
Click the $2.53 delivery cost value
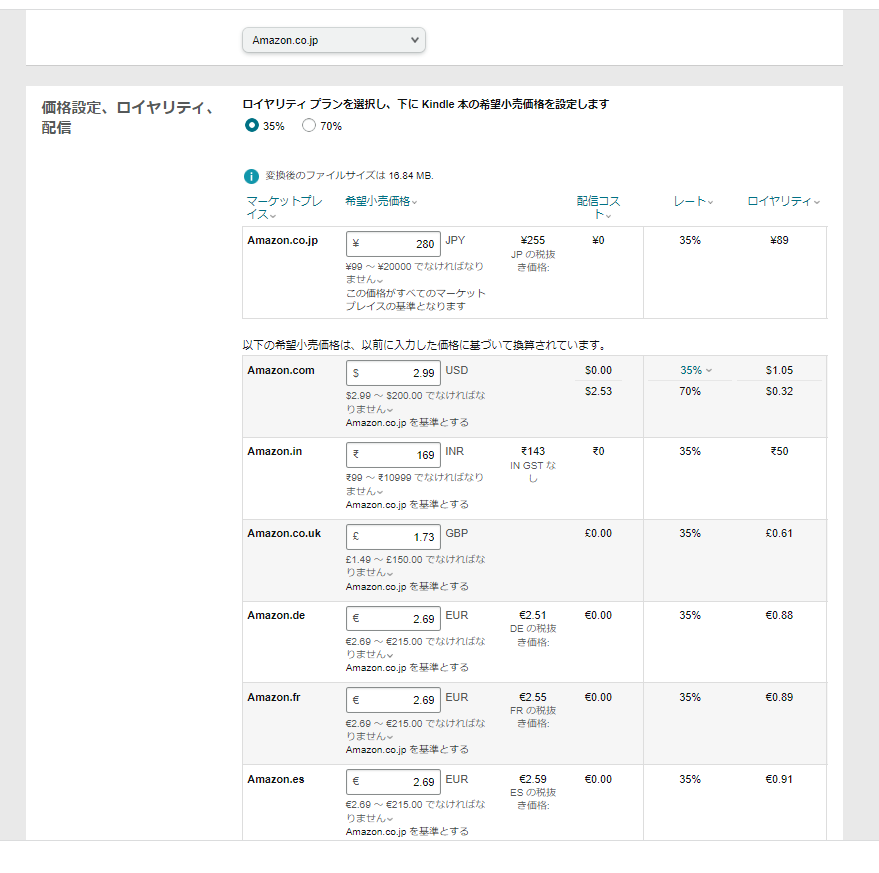point(598,391)
